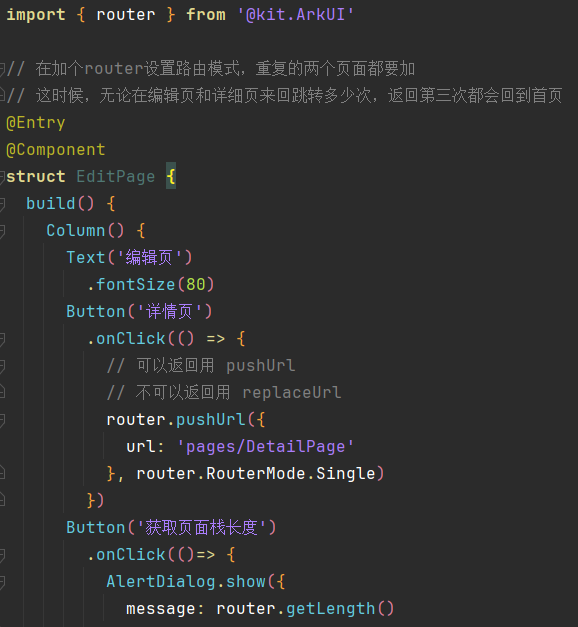578x627 pixels.
Task: Fold the second .onClick handler
Action: coord(2,555)
